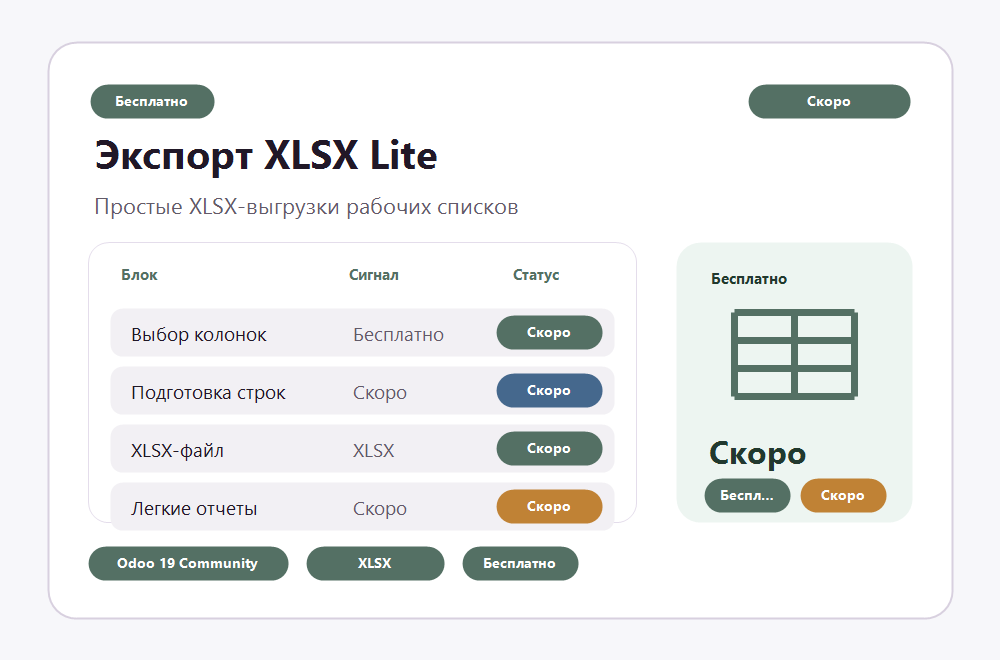Click Бесплатно signal in Выбор колонок row
This screenshot has height=660, width=1000.
(x=399, y=335)
